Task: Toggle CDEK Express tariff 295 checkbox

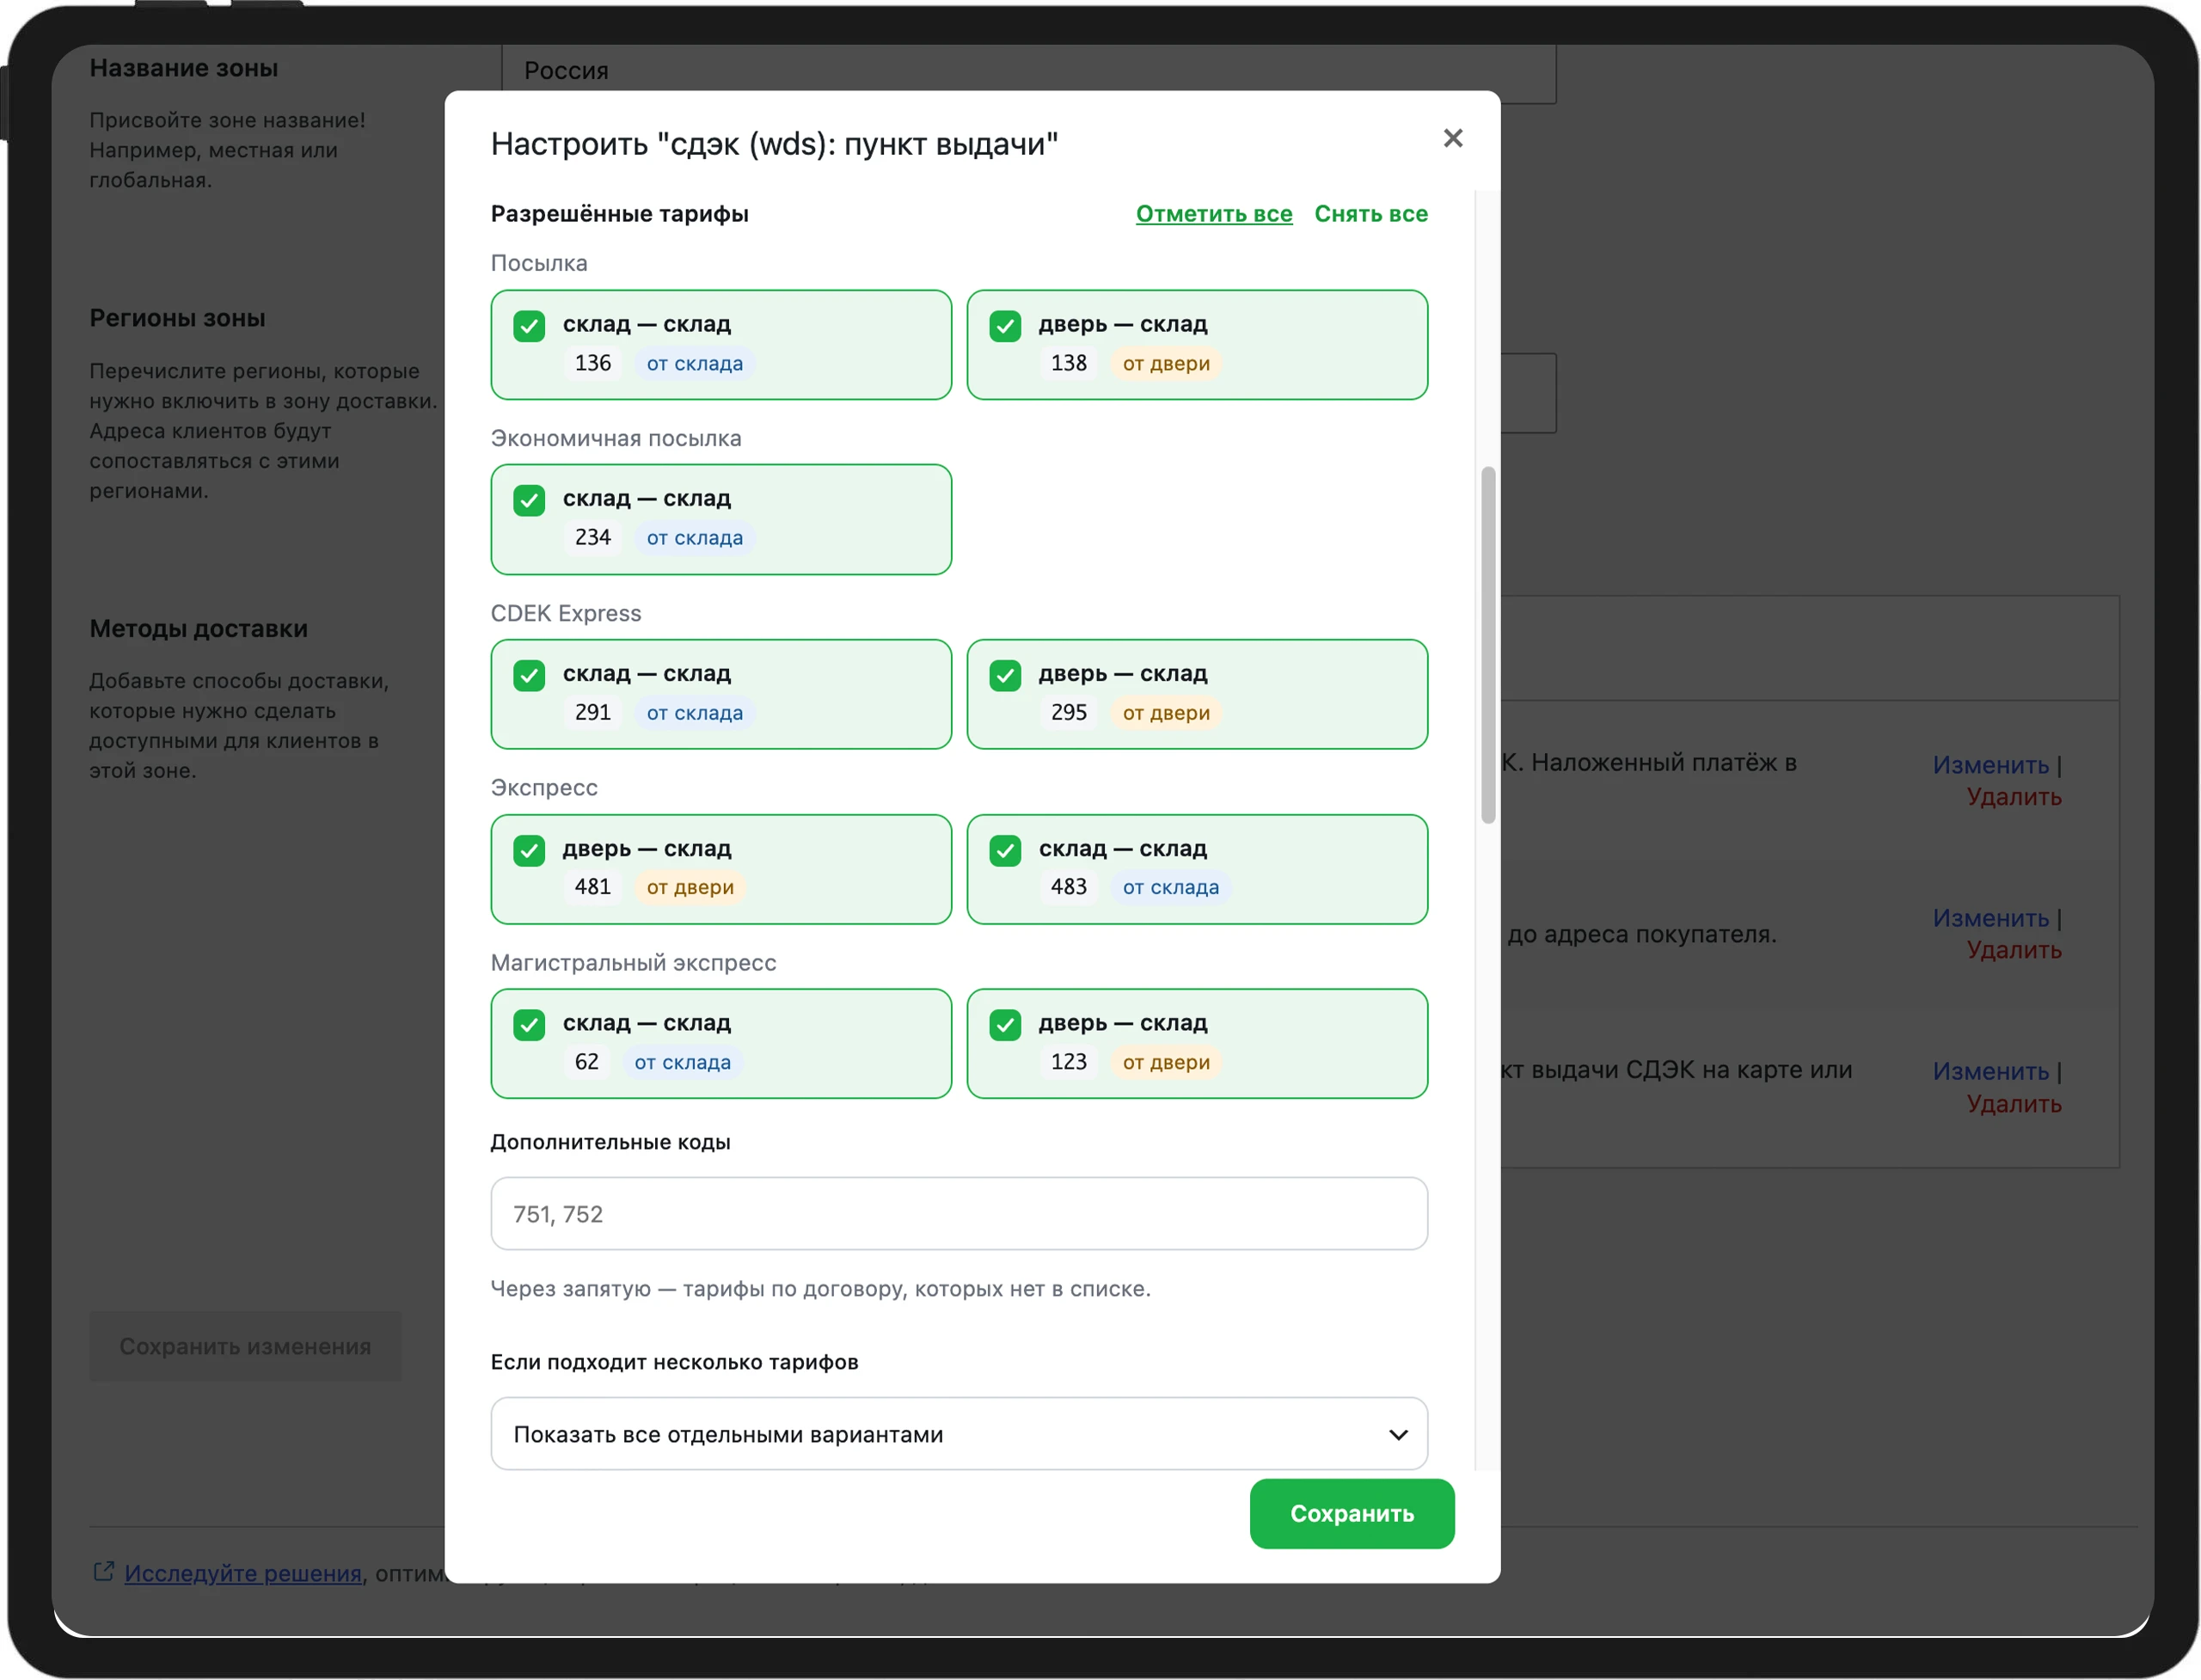Action: [1005, 676]
